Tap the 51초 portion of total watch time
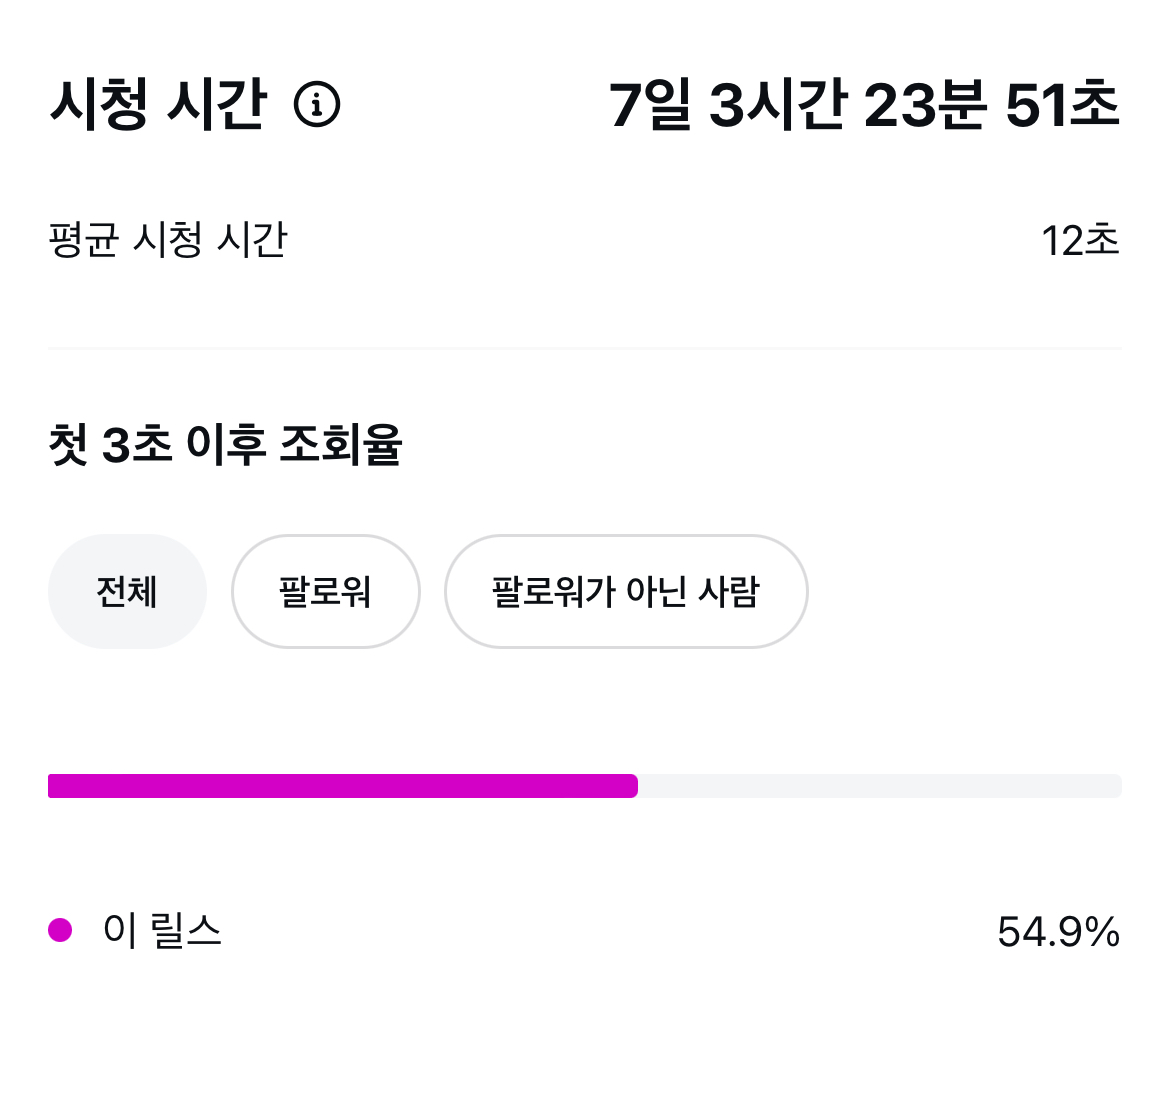 pyautogui.click(x=1063, y=104)
